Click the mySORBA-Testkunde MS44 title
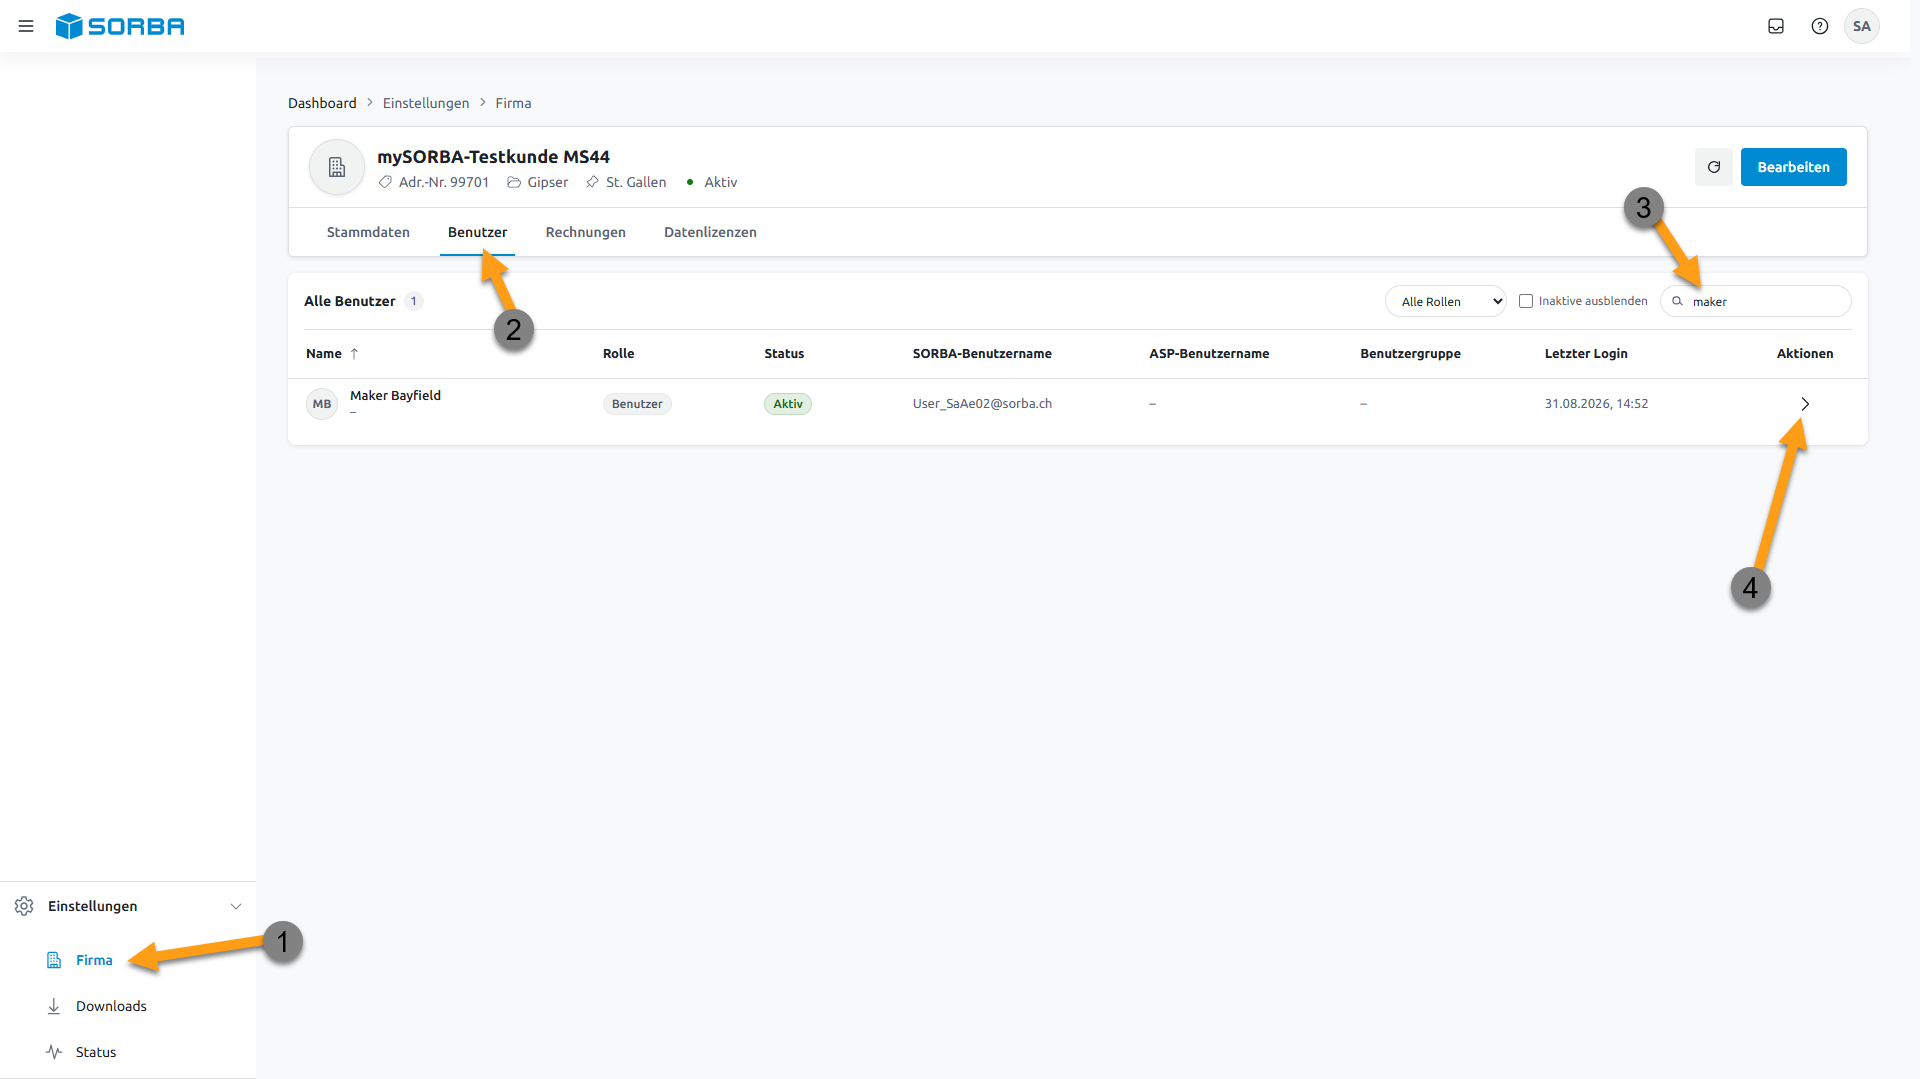 [x=493, y=157]
